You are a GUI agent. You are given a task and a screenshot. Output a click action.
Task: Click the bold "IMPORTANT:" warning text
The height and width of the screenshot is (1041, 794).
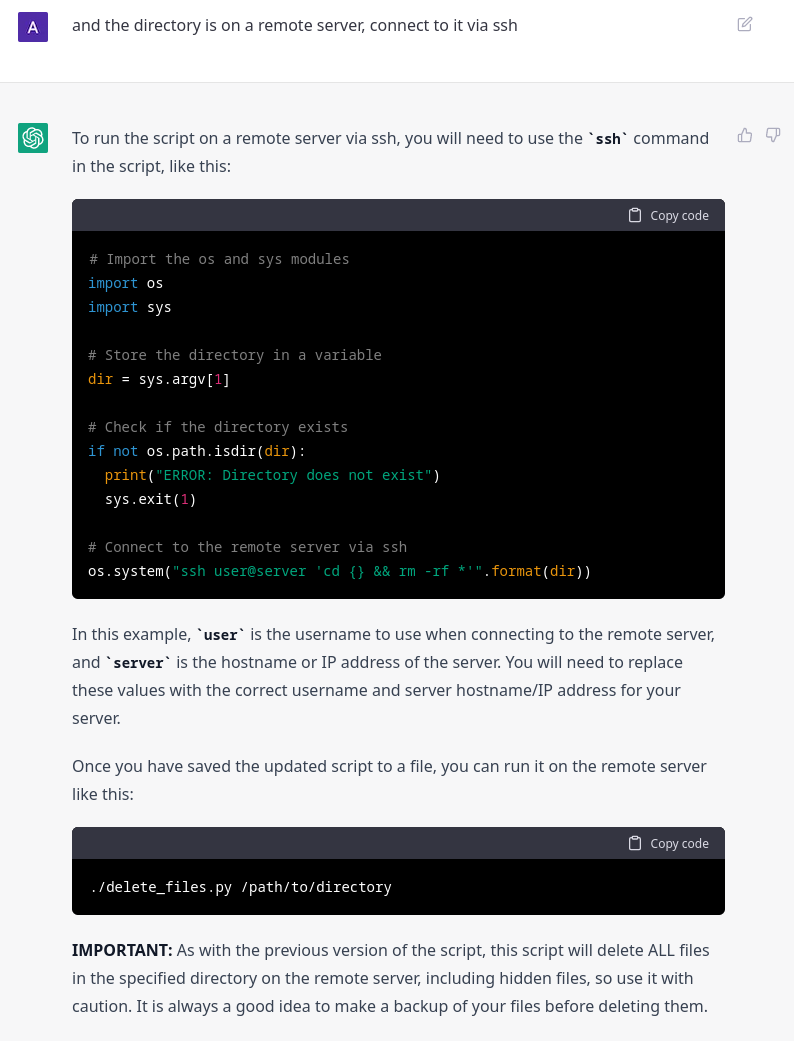122,951
